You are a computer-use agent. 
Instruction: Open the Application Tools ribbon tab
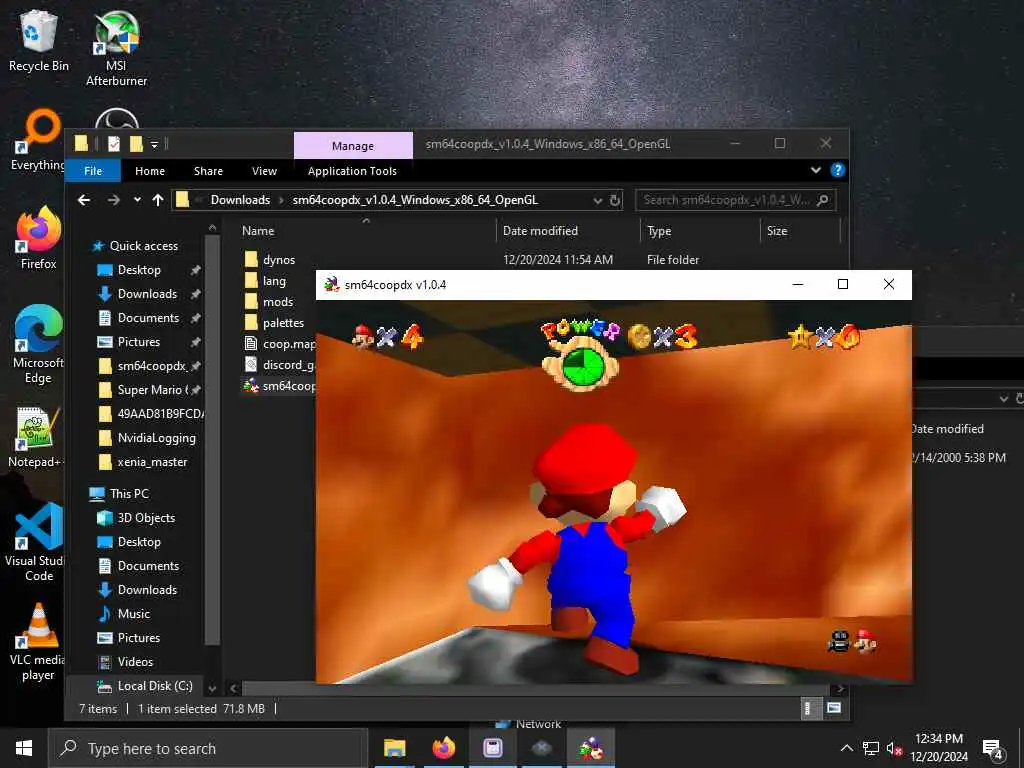pos(352,170)
